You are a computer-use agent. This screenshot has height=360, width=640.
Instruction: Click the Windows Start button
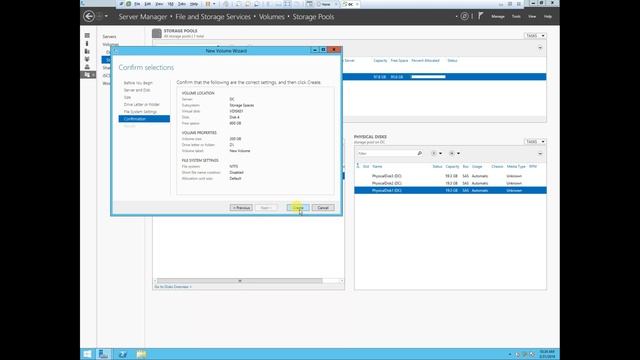click(87, 354)
